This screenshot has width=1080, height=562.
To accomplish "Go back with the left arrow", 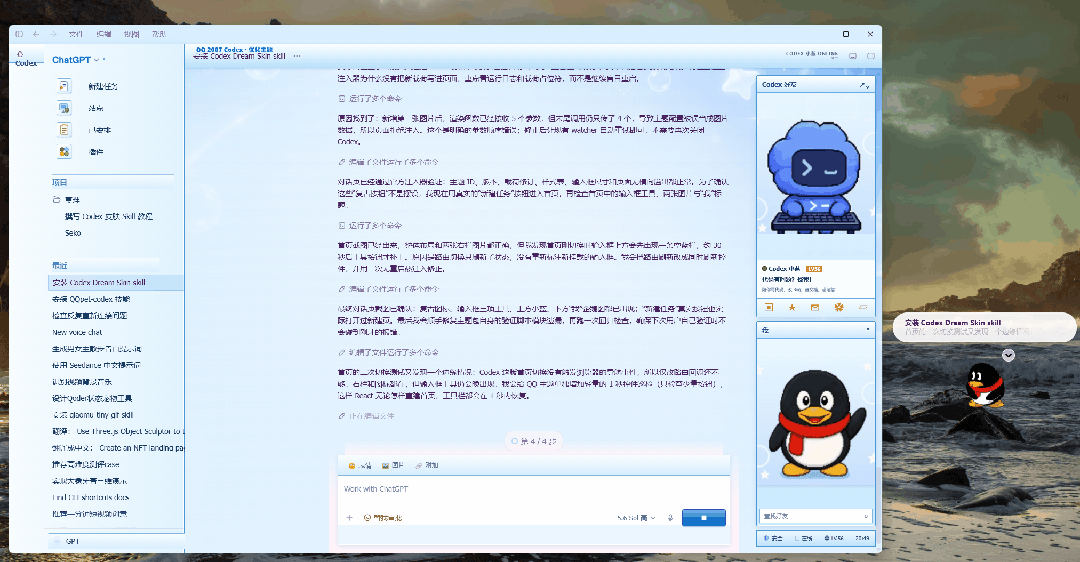I will 36,34.
